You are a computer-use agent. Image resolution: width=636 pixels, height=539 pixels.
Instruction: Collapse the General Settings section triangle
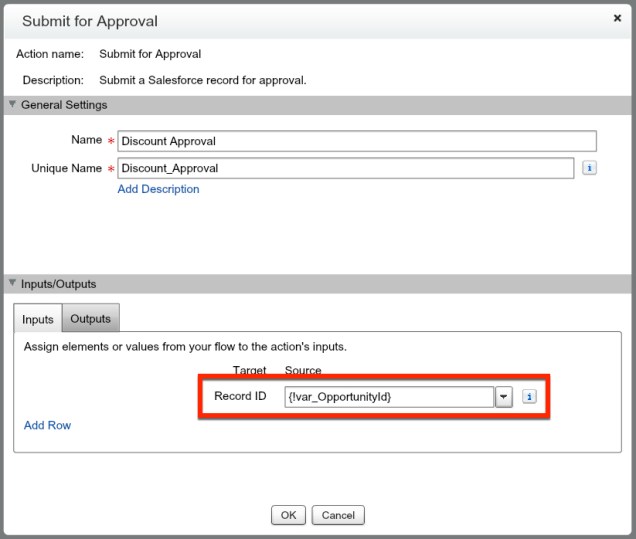(12, 105)
